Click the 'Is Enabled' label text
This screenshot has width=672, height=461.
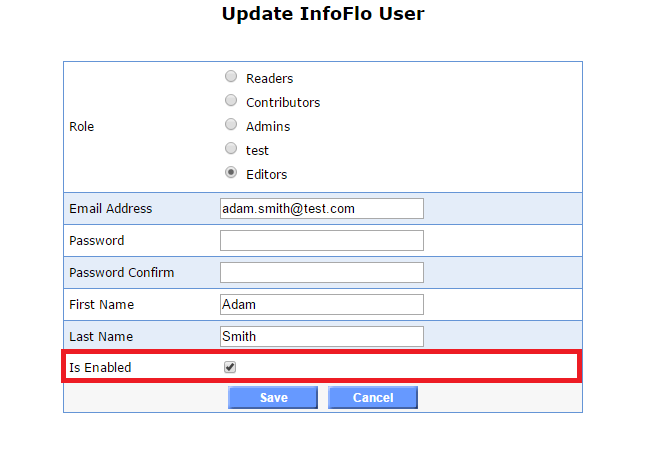[100, 368]
